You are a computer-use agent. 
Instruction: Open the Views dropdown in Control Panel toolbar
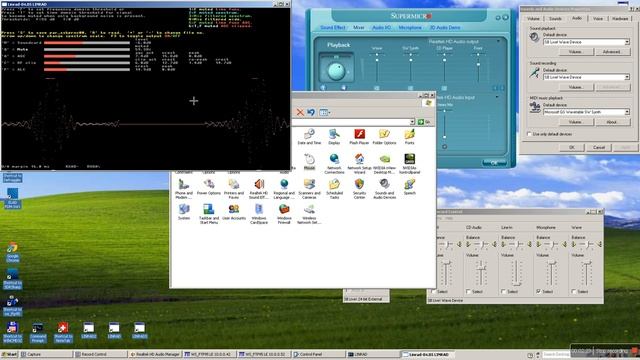(325, 112)
